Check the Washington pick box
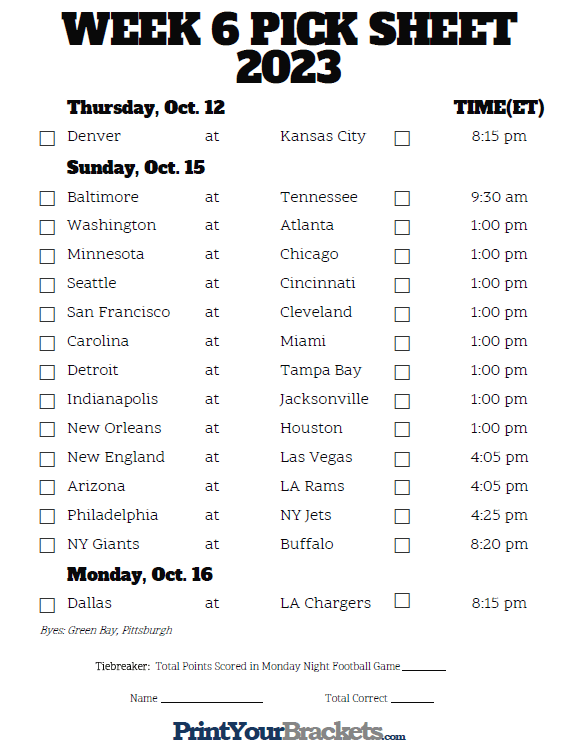Screen dimensions: 580x751 [x=47, y=227]
